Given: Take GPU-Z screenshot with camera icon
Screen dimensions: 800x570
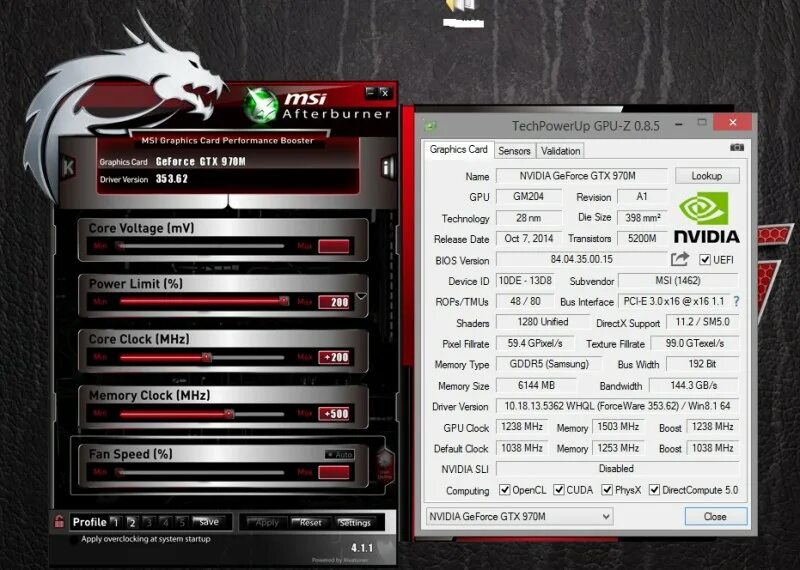Looking at the screenshot, I should (x=737, y=147).
